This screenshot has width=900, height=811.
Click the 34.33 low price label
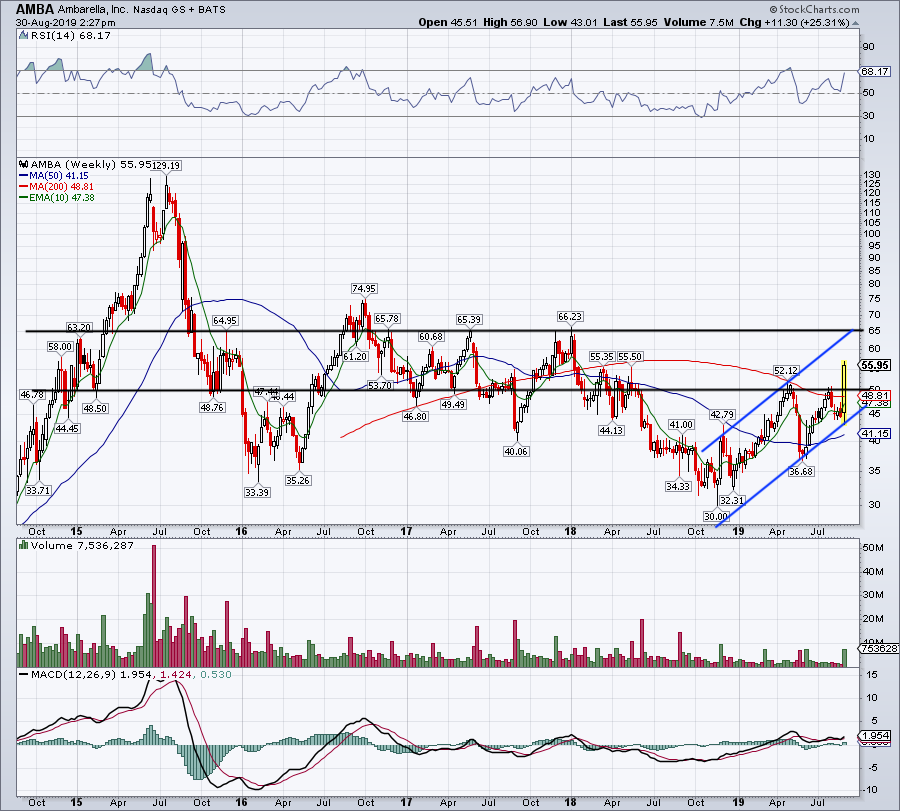(x=678, y=487)
